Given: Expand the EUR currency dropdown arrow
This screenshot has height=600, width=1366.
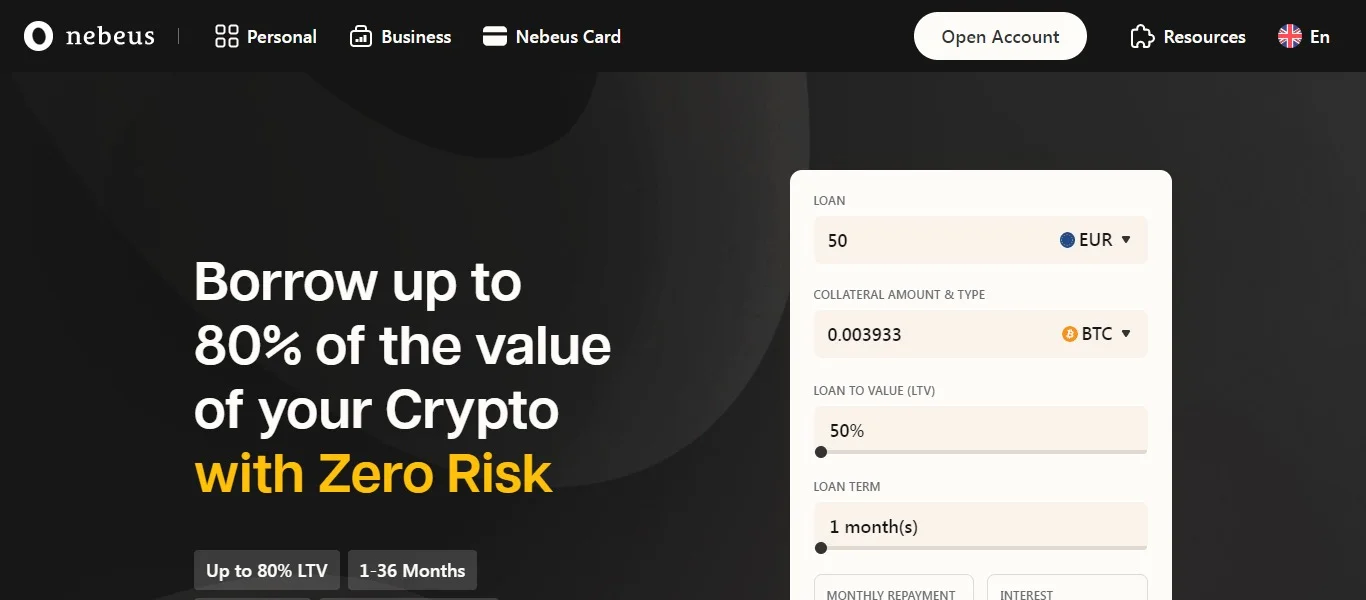Looking at the screenshot, I should coord(1126,240).
